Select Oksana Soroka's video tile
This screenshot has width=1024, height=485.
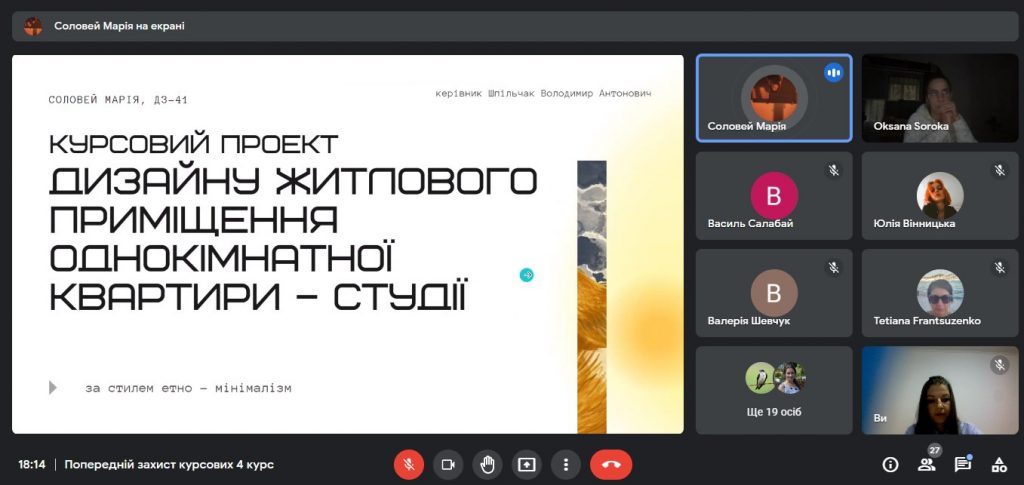[x=940, y=97]
